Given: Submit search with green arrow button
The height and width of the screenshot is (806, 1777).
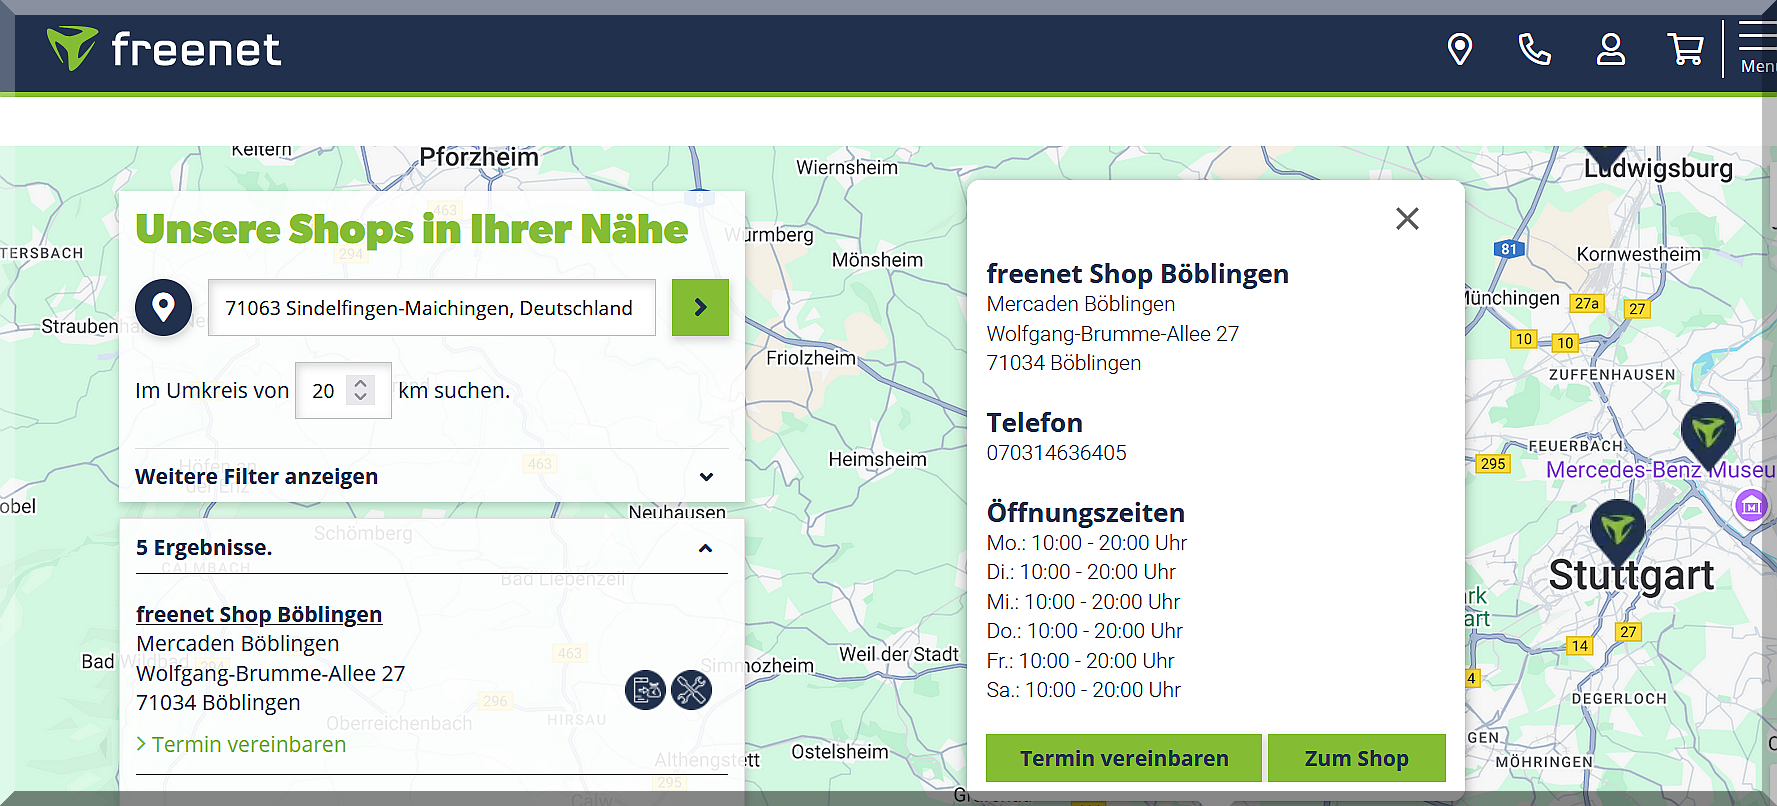Looking at the screenshot, I should (700, 307).
